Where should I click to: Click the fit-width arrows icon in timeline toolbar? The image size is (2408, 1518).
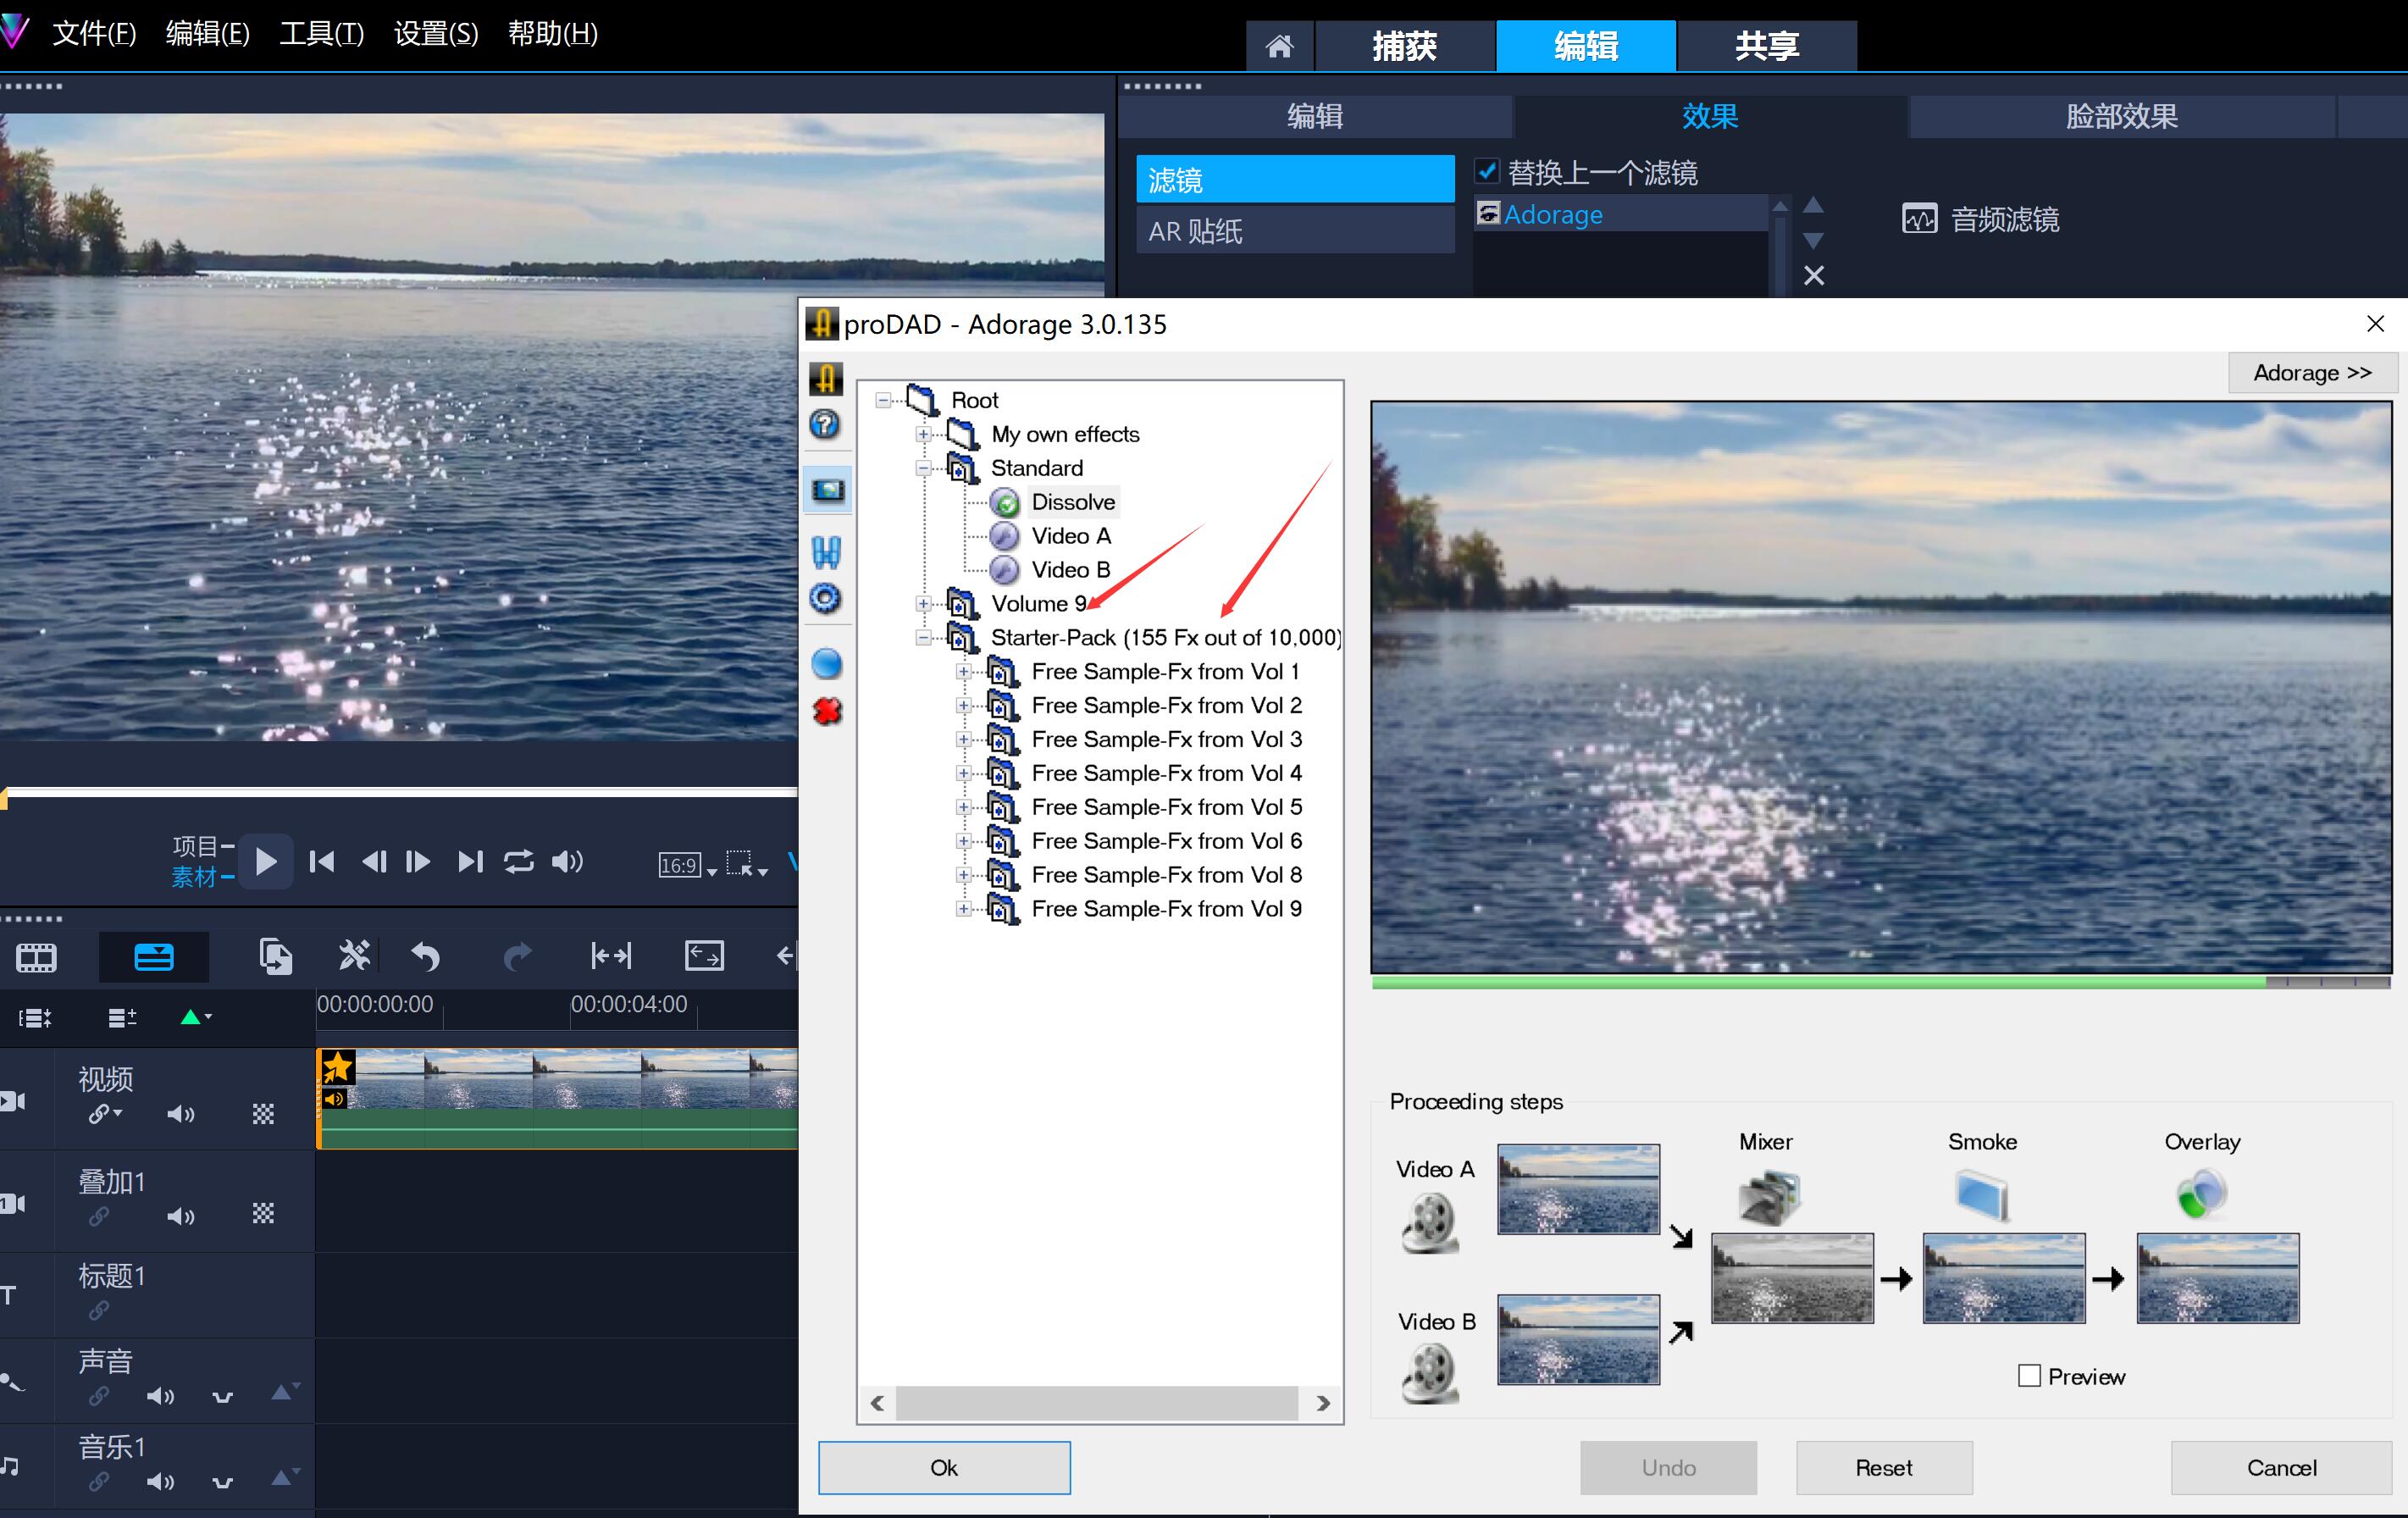coord(611,956)
